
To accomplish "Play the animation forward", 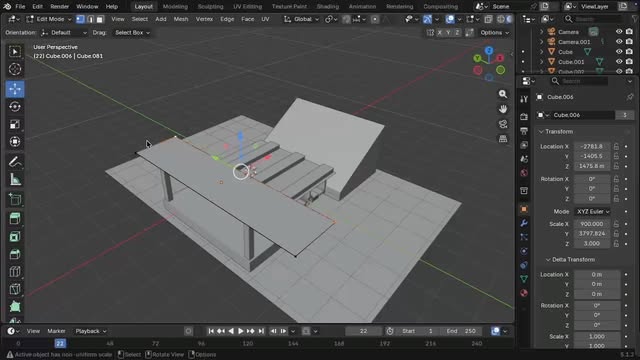I will (x=241, y=331).
